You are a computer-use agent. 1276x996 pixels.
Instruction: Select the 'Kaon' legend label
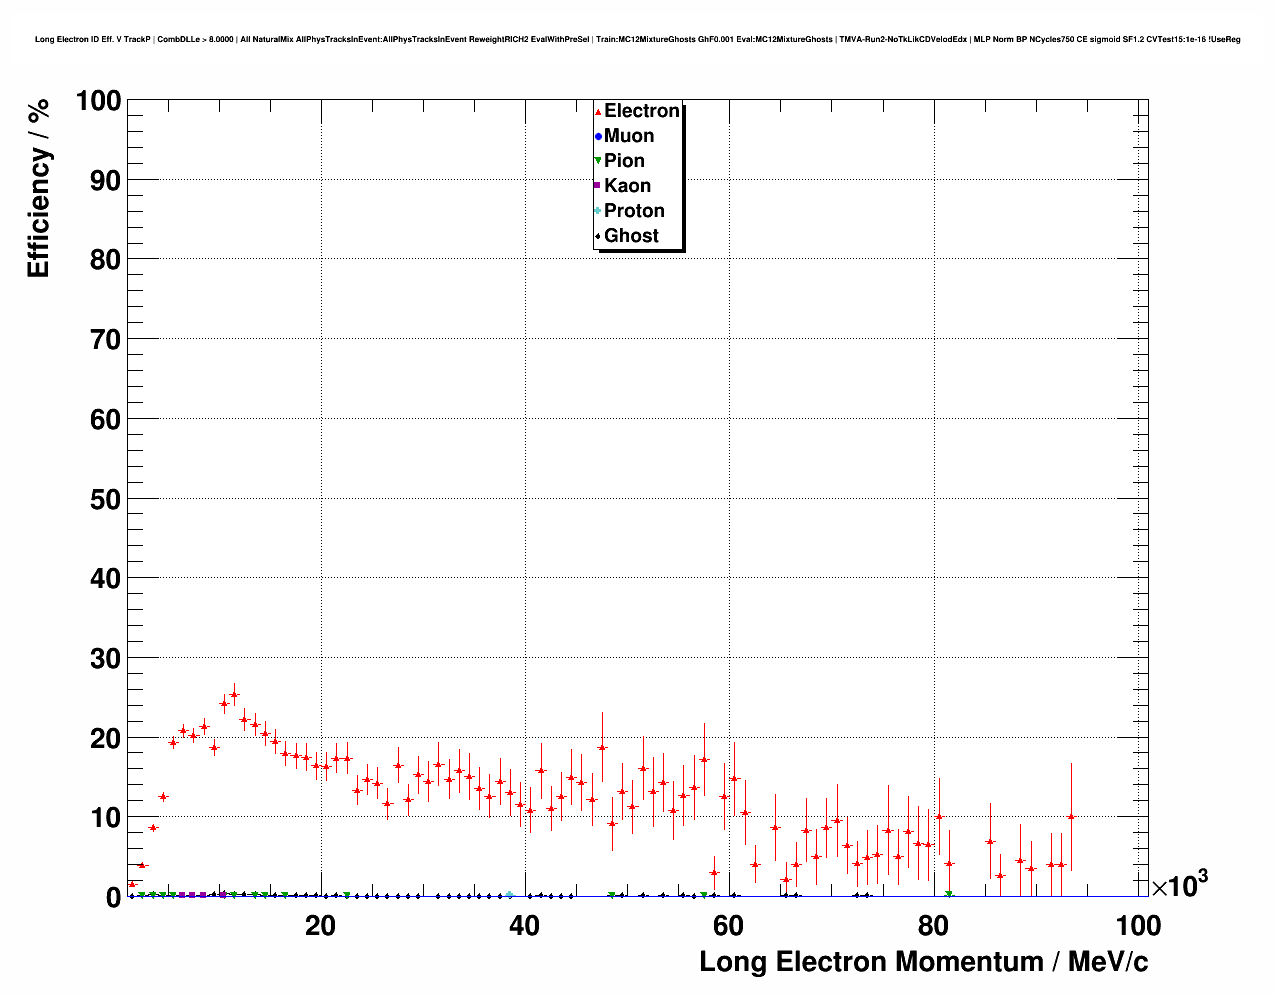coord(627,186)
